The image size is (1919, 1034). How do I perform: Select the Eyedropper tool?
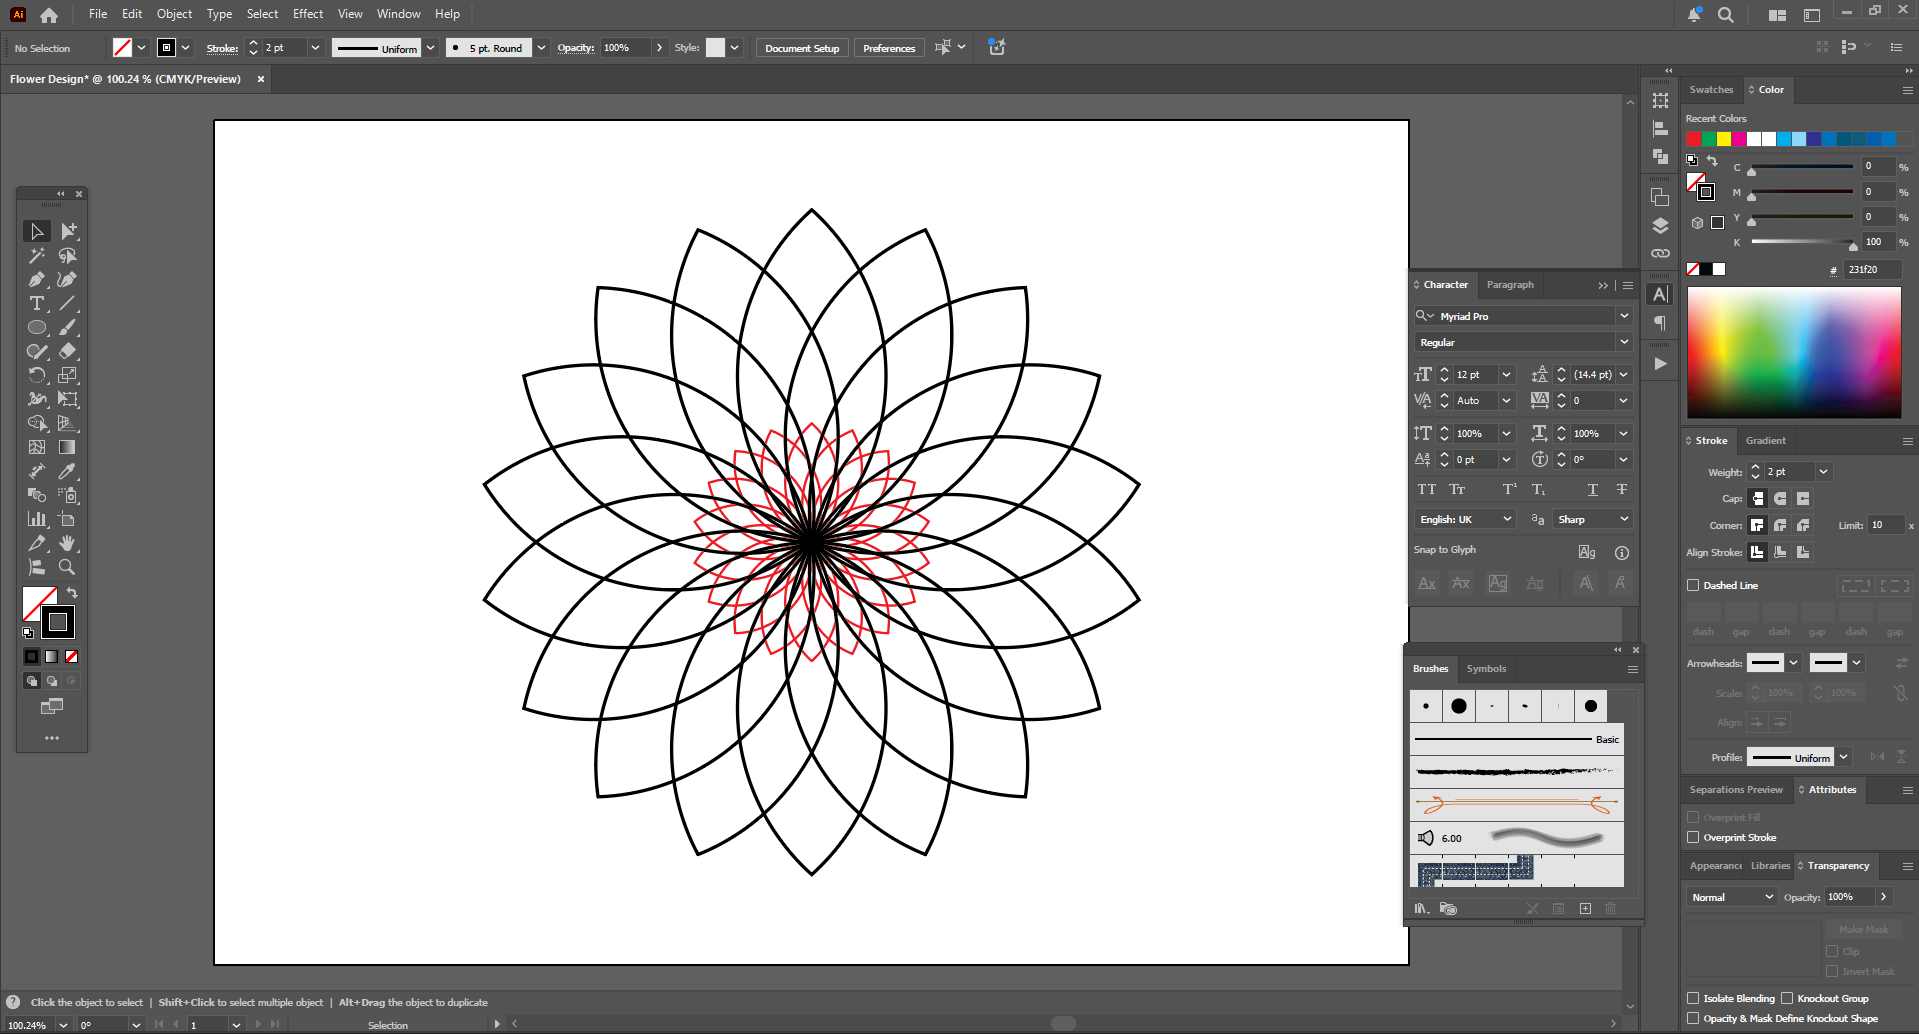67,471
